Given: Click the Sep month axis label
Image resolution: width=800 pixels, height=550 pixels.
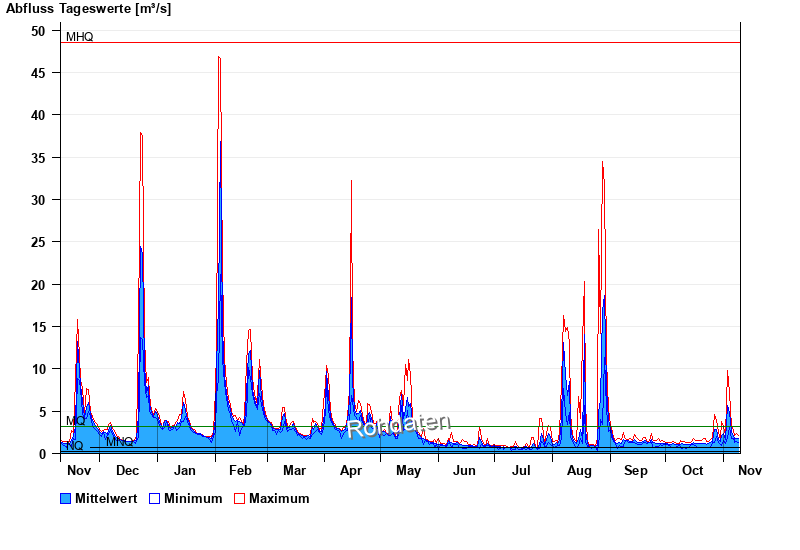Looking at the screenshot, I should point(636,470).
